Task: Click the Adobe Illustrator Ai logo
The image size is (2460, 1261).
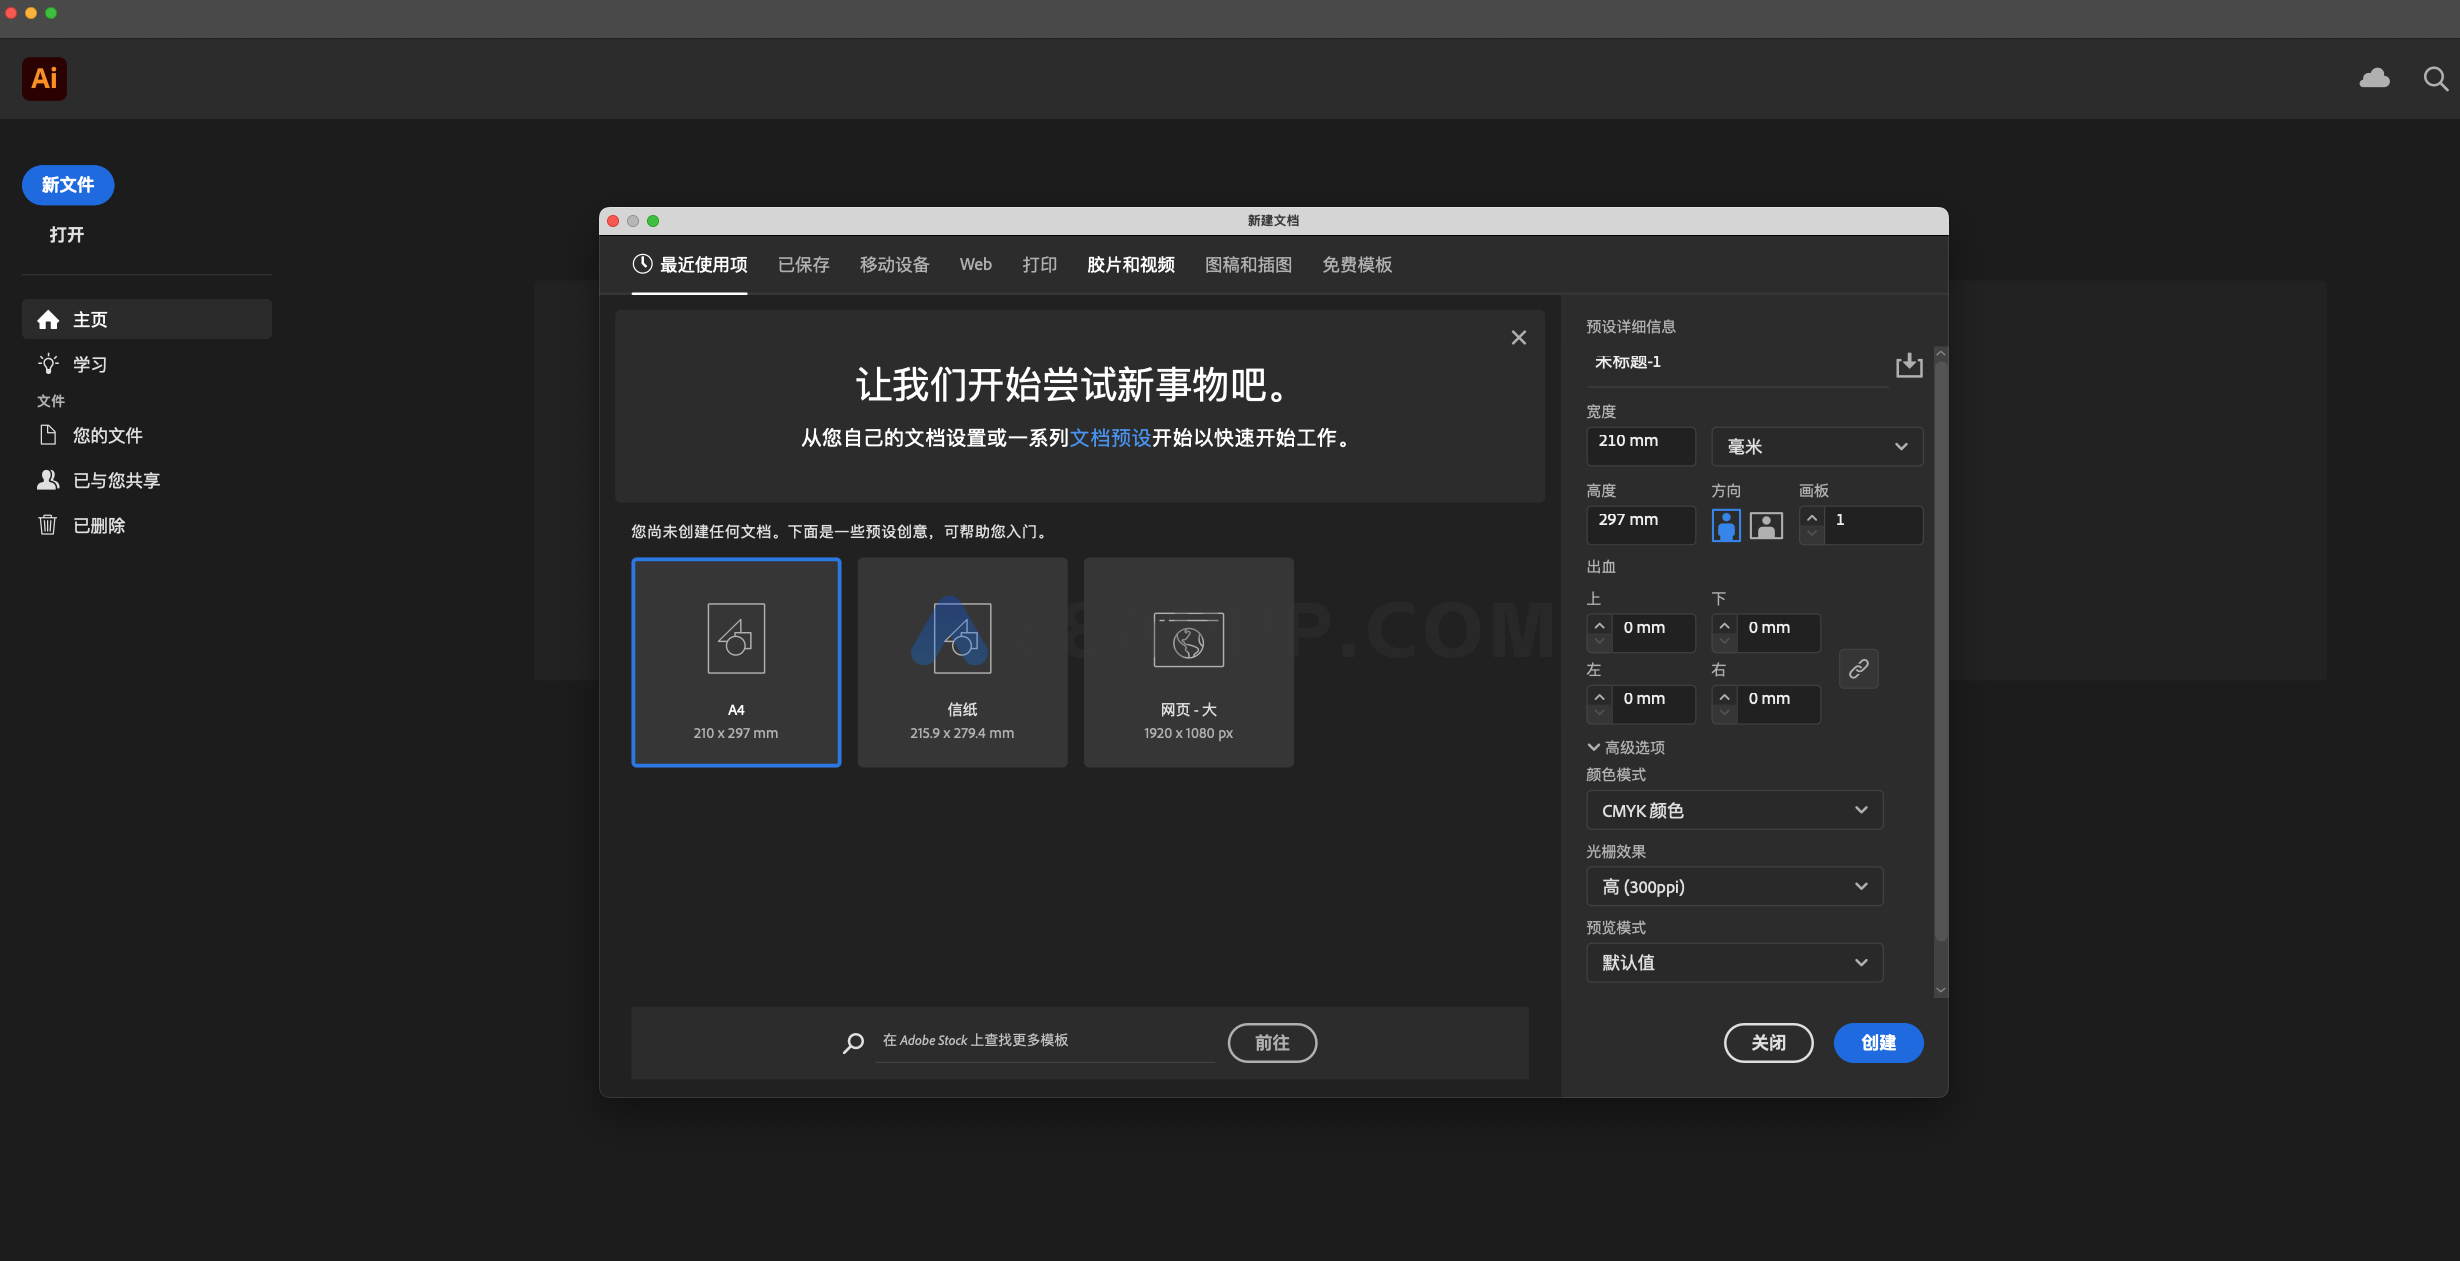Action: [44, 79]
